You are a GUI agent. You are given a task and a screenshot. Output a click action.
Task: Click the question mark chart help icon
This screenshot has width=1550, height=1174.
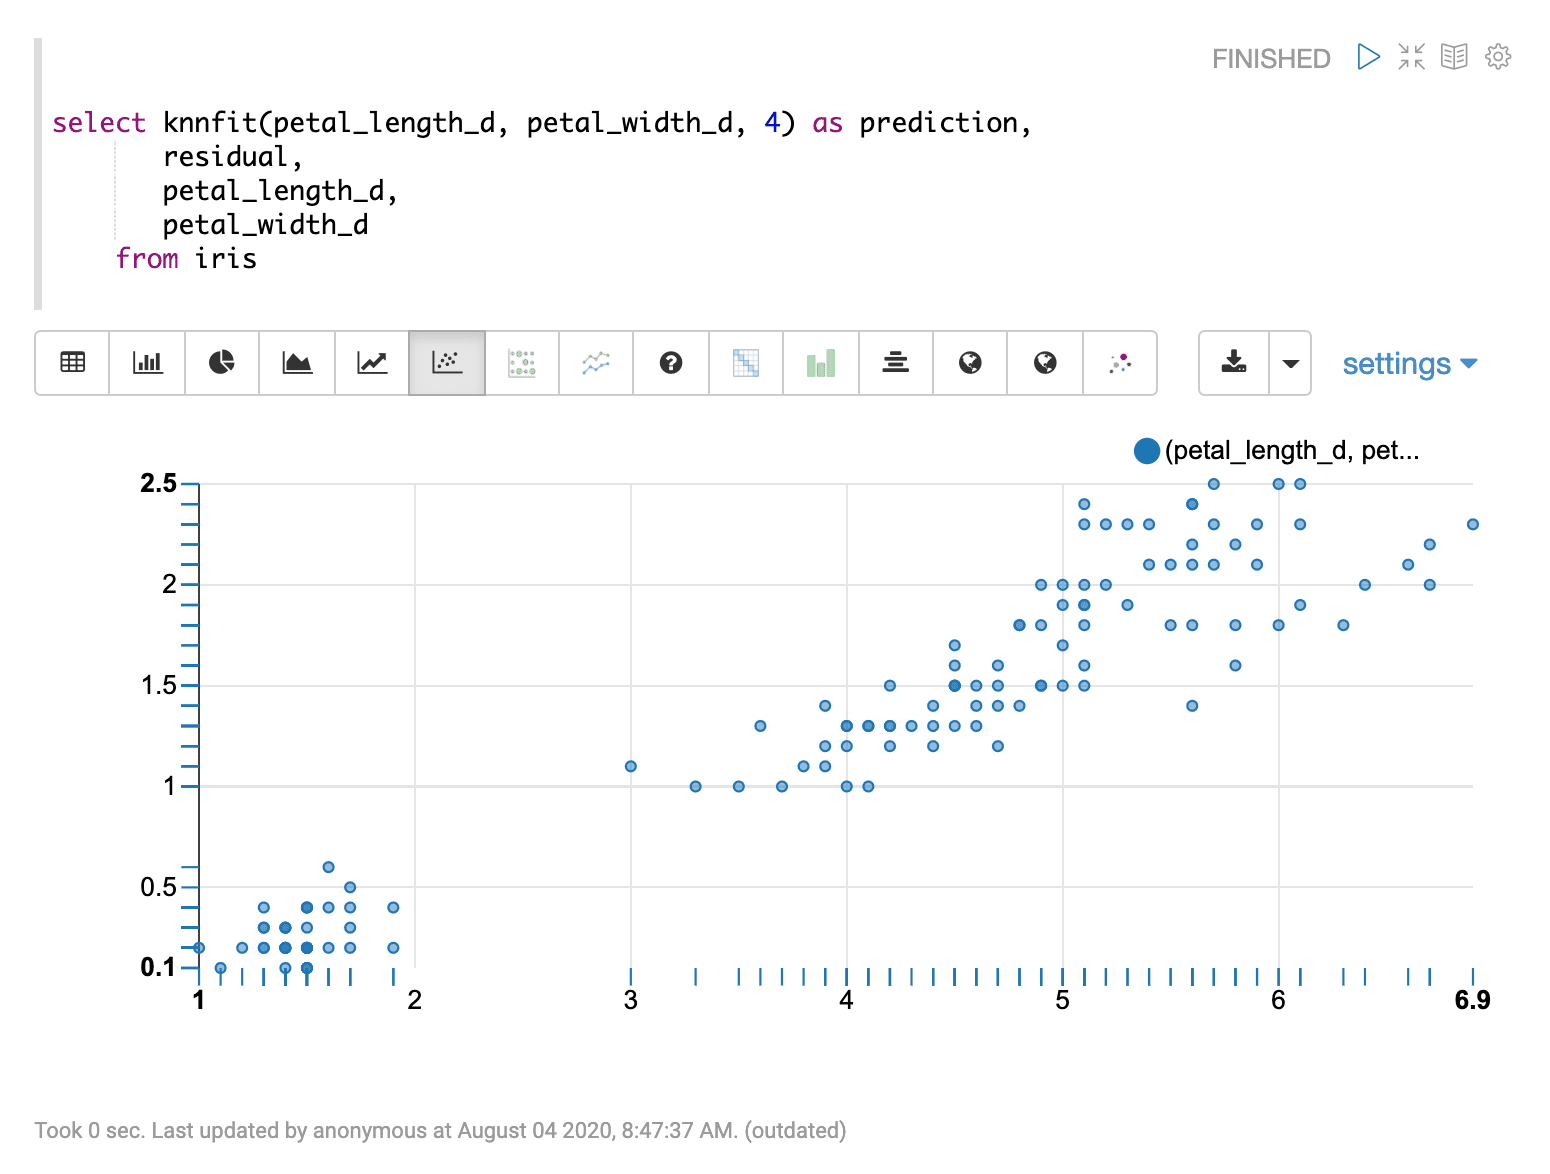pos(670,363)
